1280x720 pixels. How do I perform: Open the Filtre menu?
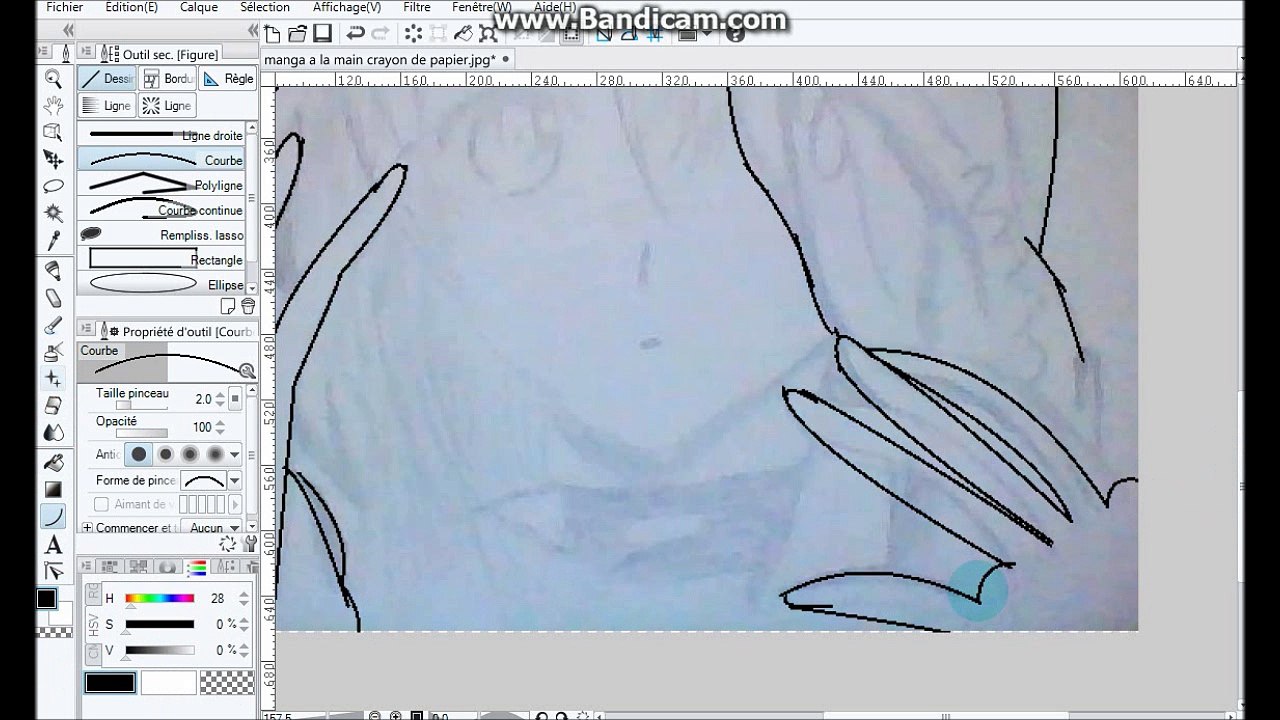pos(417,7)
